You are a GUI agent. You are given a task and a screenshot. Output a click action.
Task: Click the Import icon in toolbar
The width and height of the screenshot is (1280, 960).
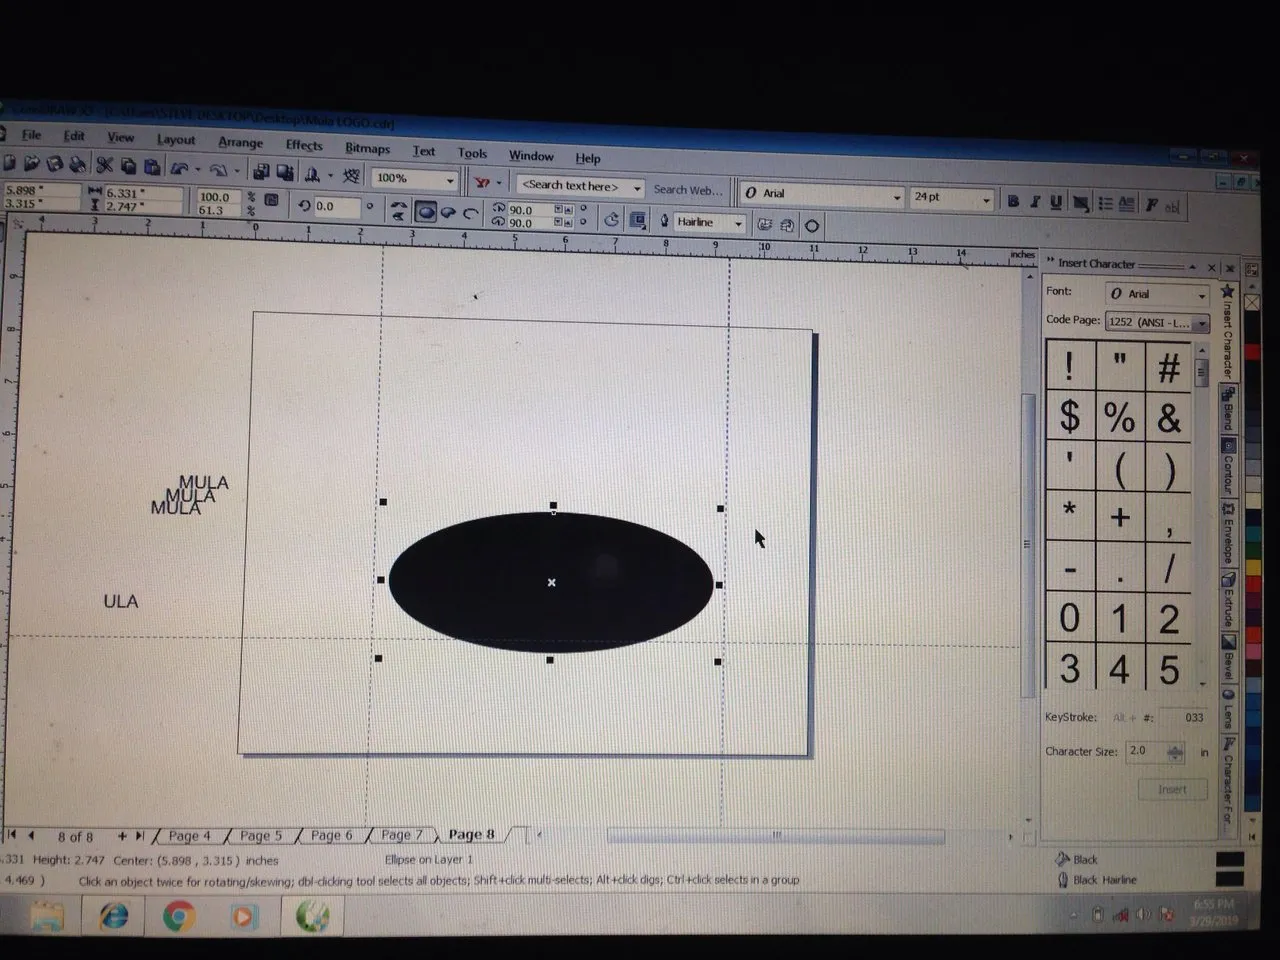tap(261, 172)
